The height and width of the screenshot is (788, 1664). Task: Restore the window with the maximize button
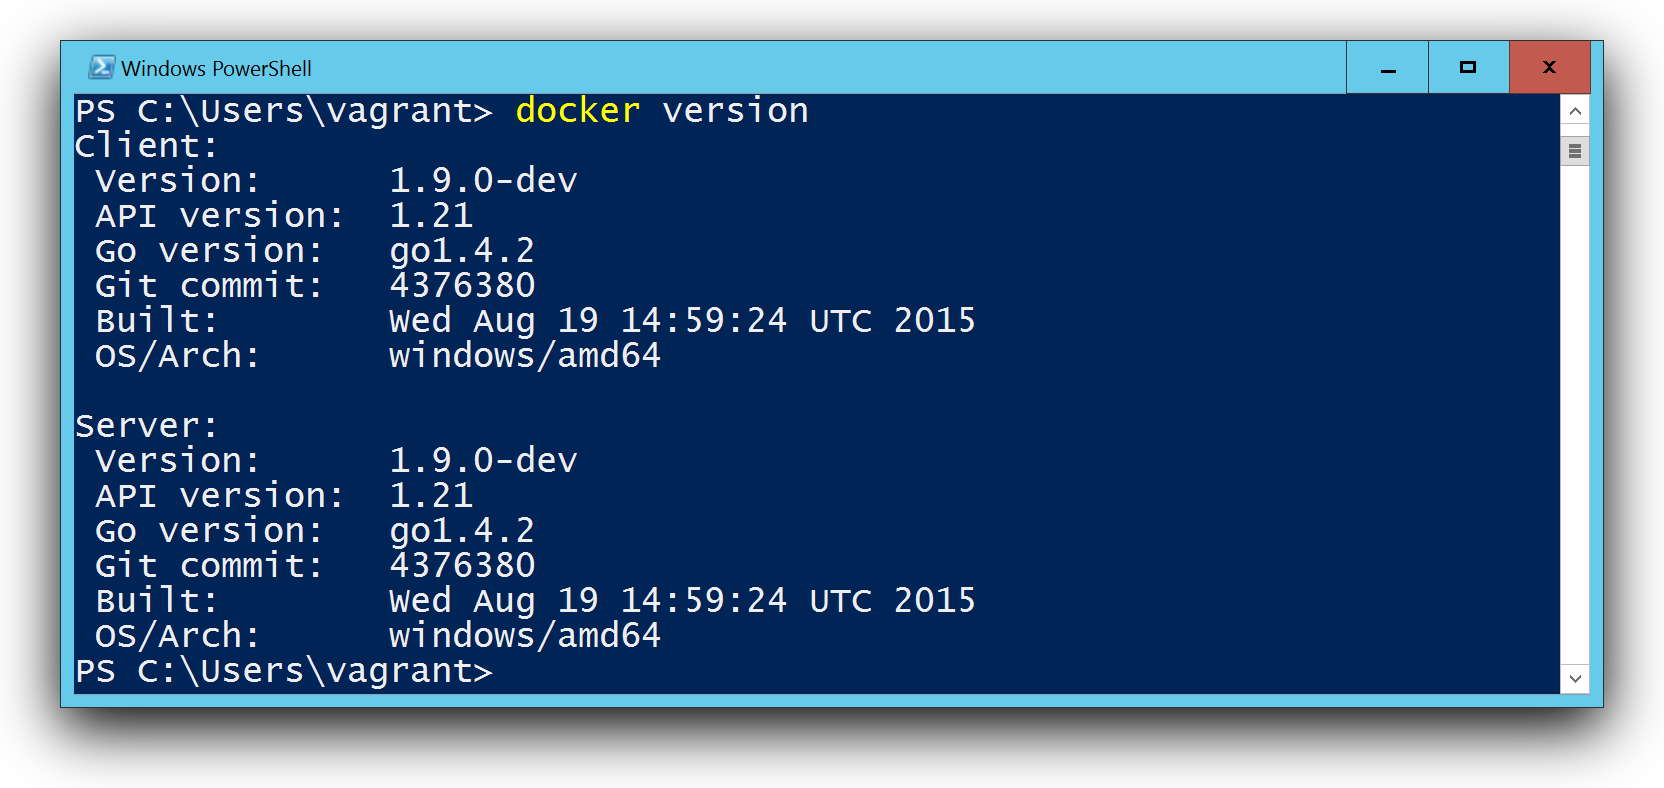coord(1467,67)
